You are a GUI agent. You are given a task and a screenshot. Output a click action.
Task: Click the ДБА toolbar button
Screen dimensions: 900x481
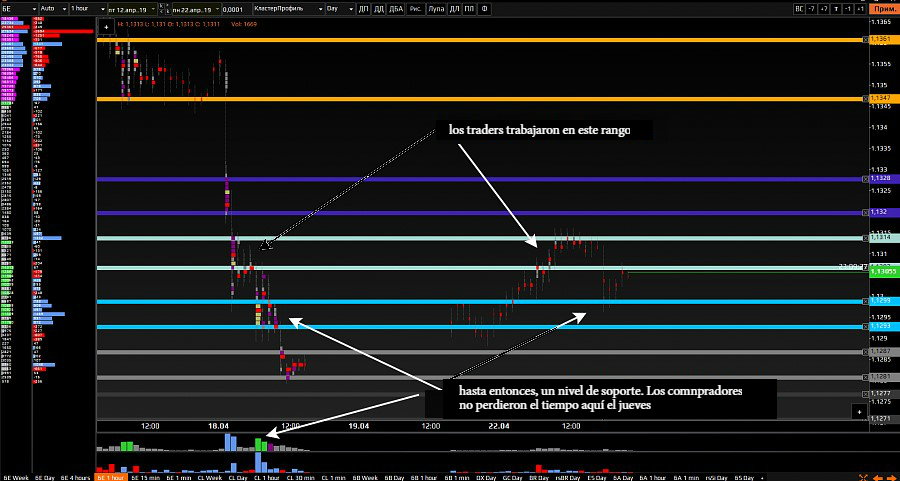pos(397,8)
